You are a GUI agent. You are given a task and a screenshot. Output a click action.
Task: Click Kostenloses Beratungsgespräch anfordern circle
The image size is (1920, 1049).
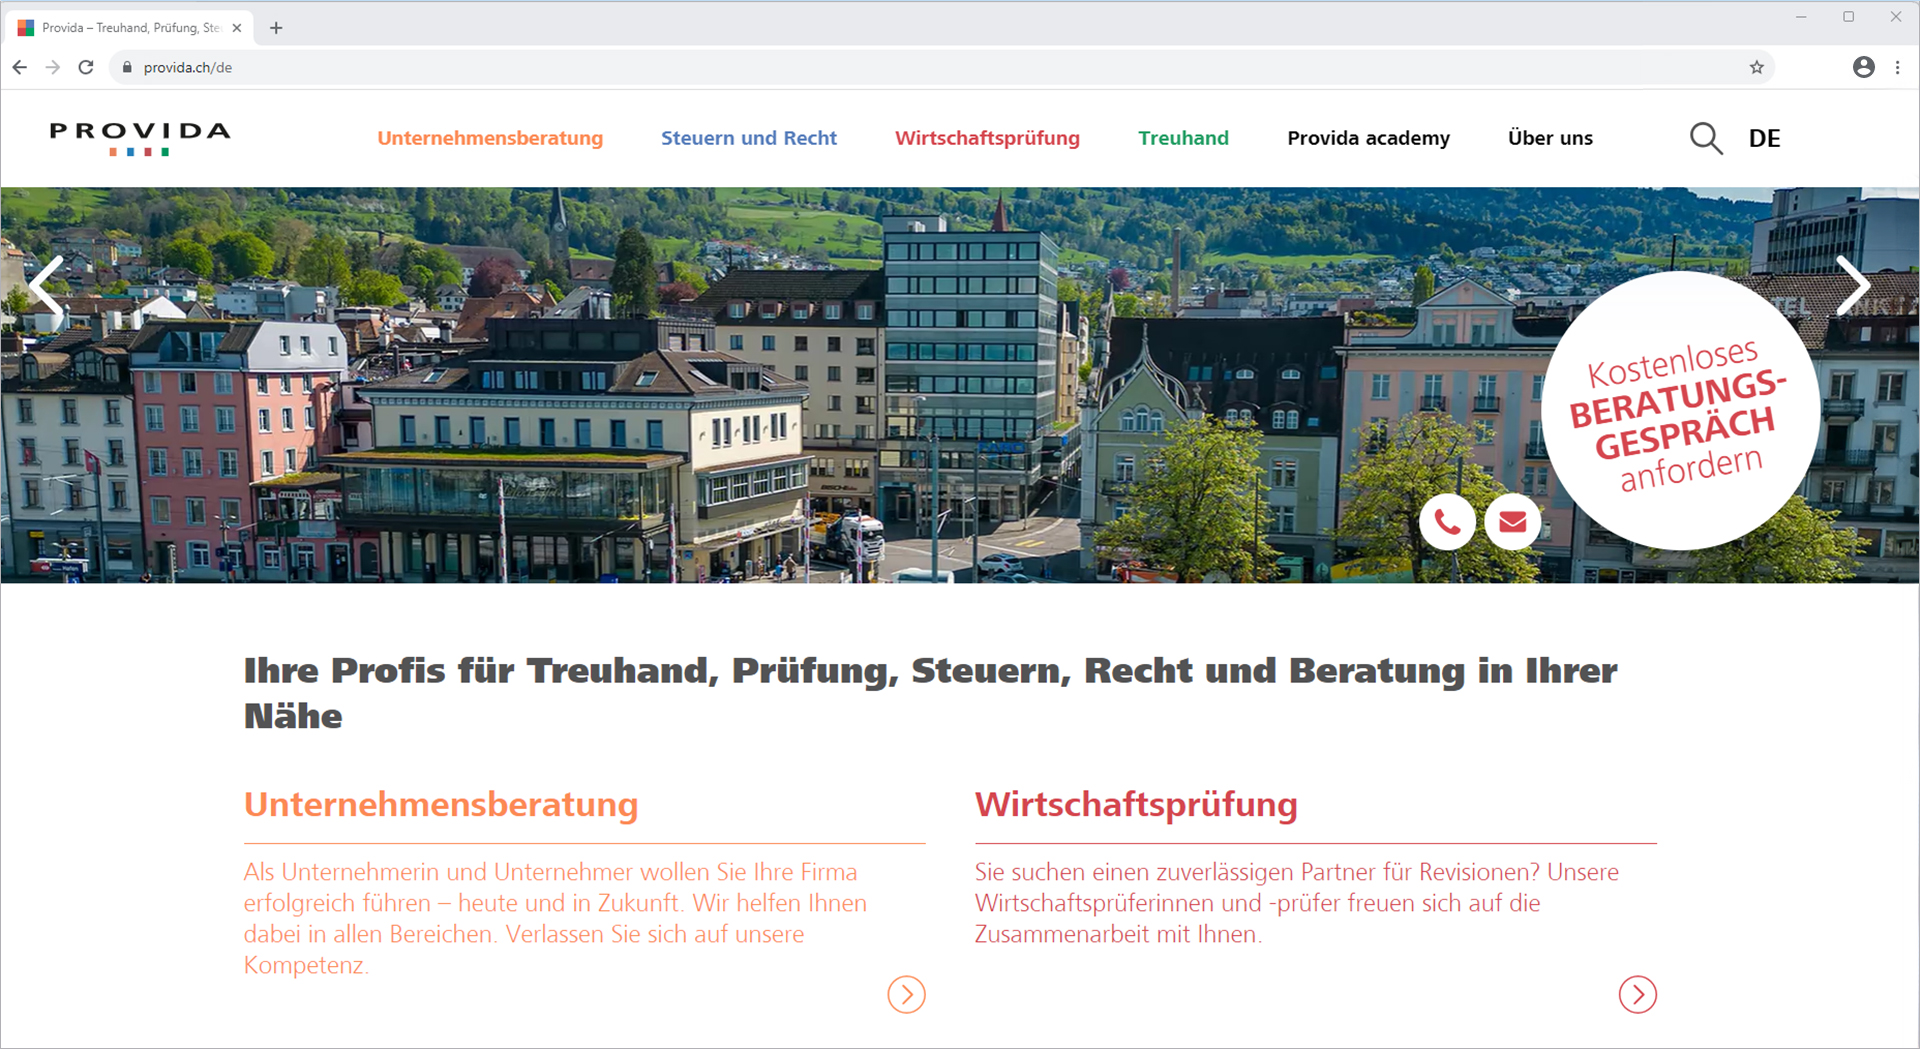tap(1680, 410)
